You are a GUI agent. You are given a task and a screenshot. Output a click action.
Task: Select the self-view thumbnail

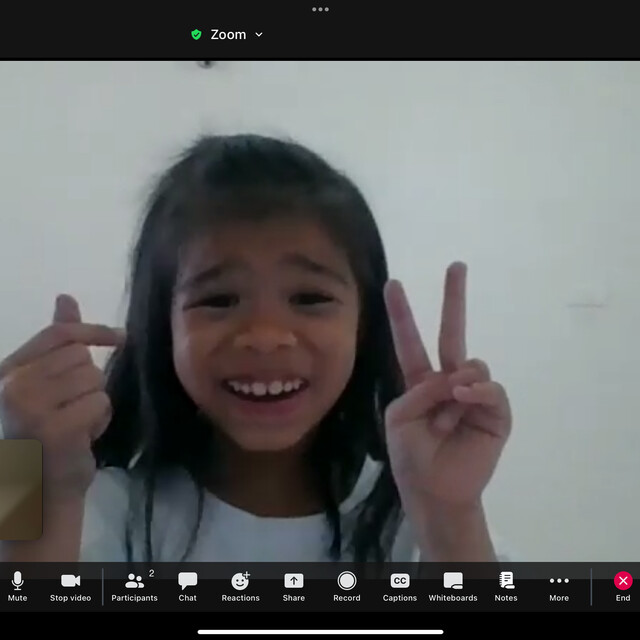coord(21,489)
